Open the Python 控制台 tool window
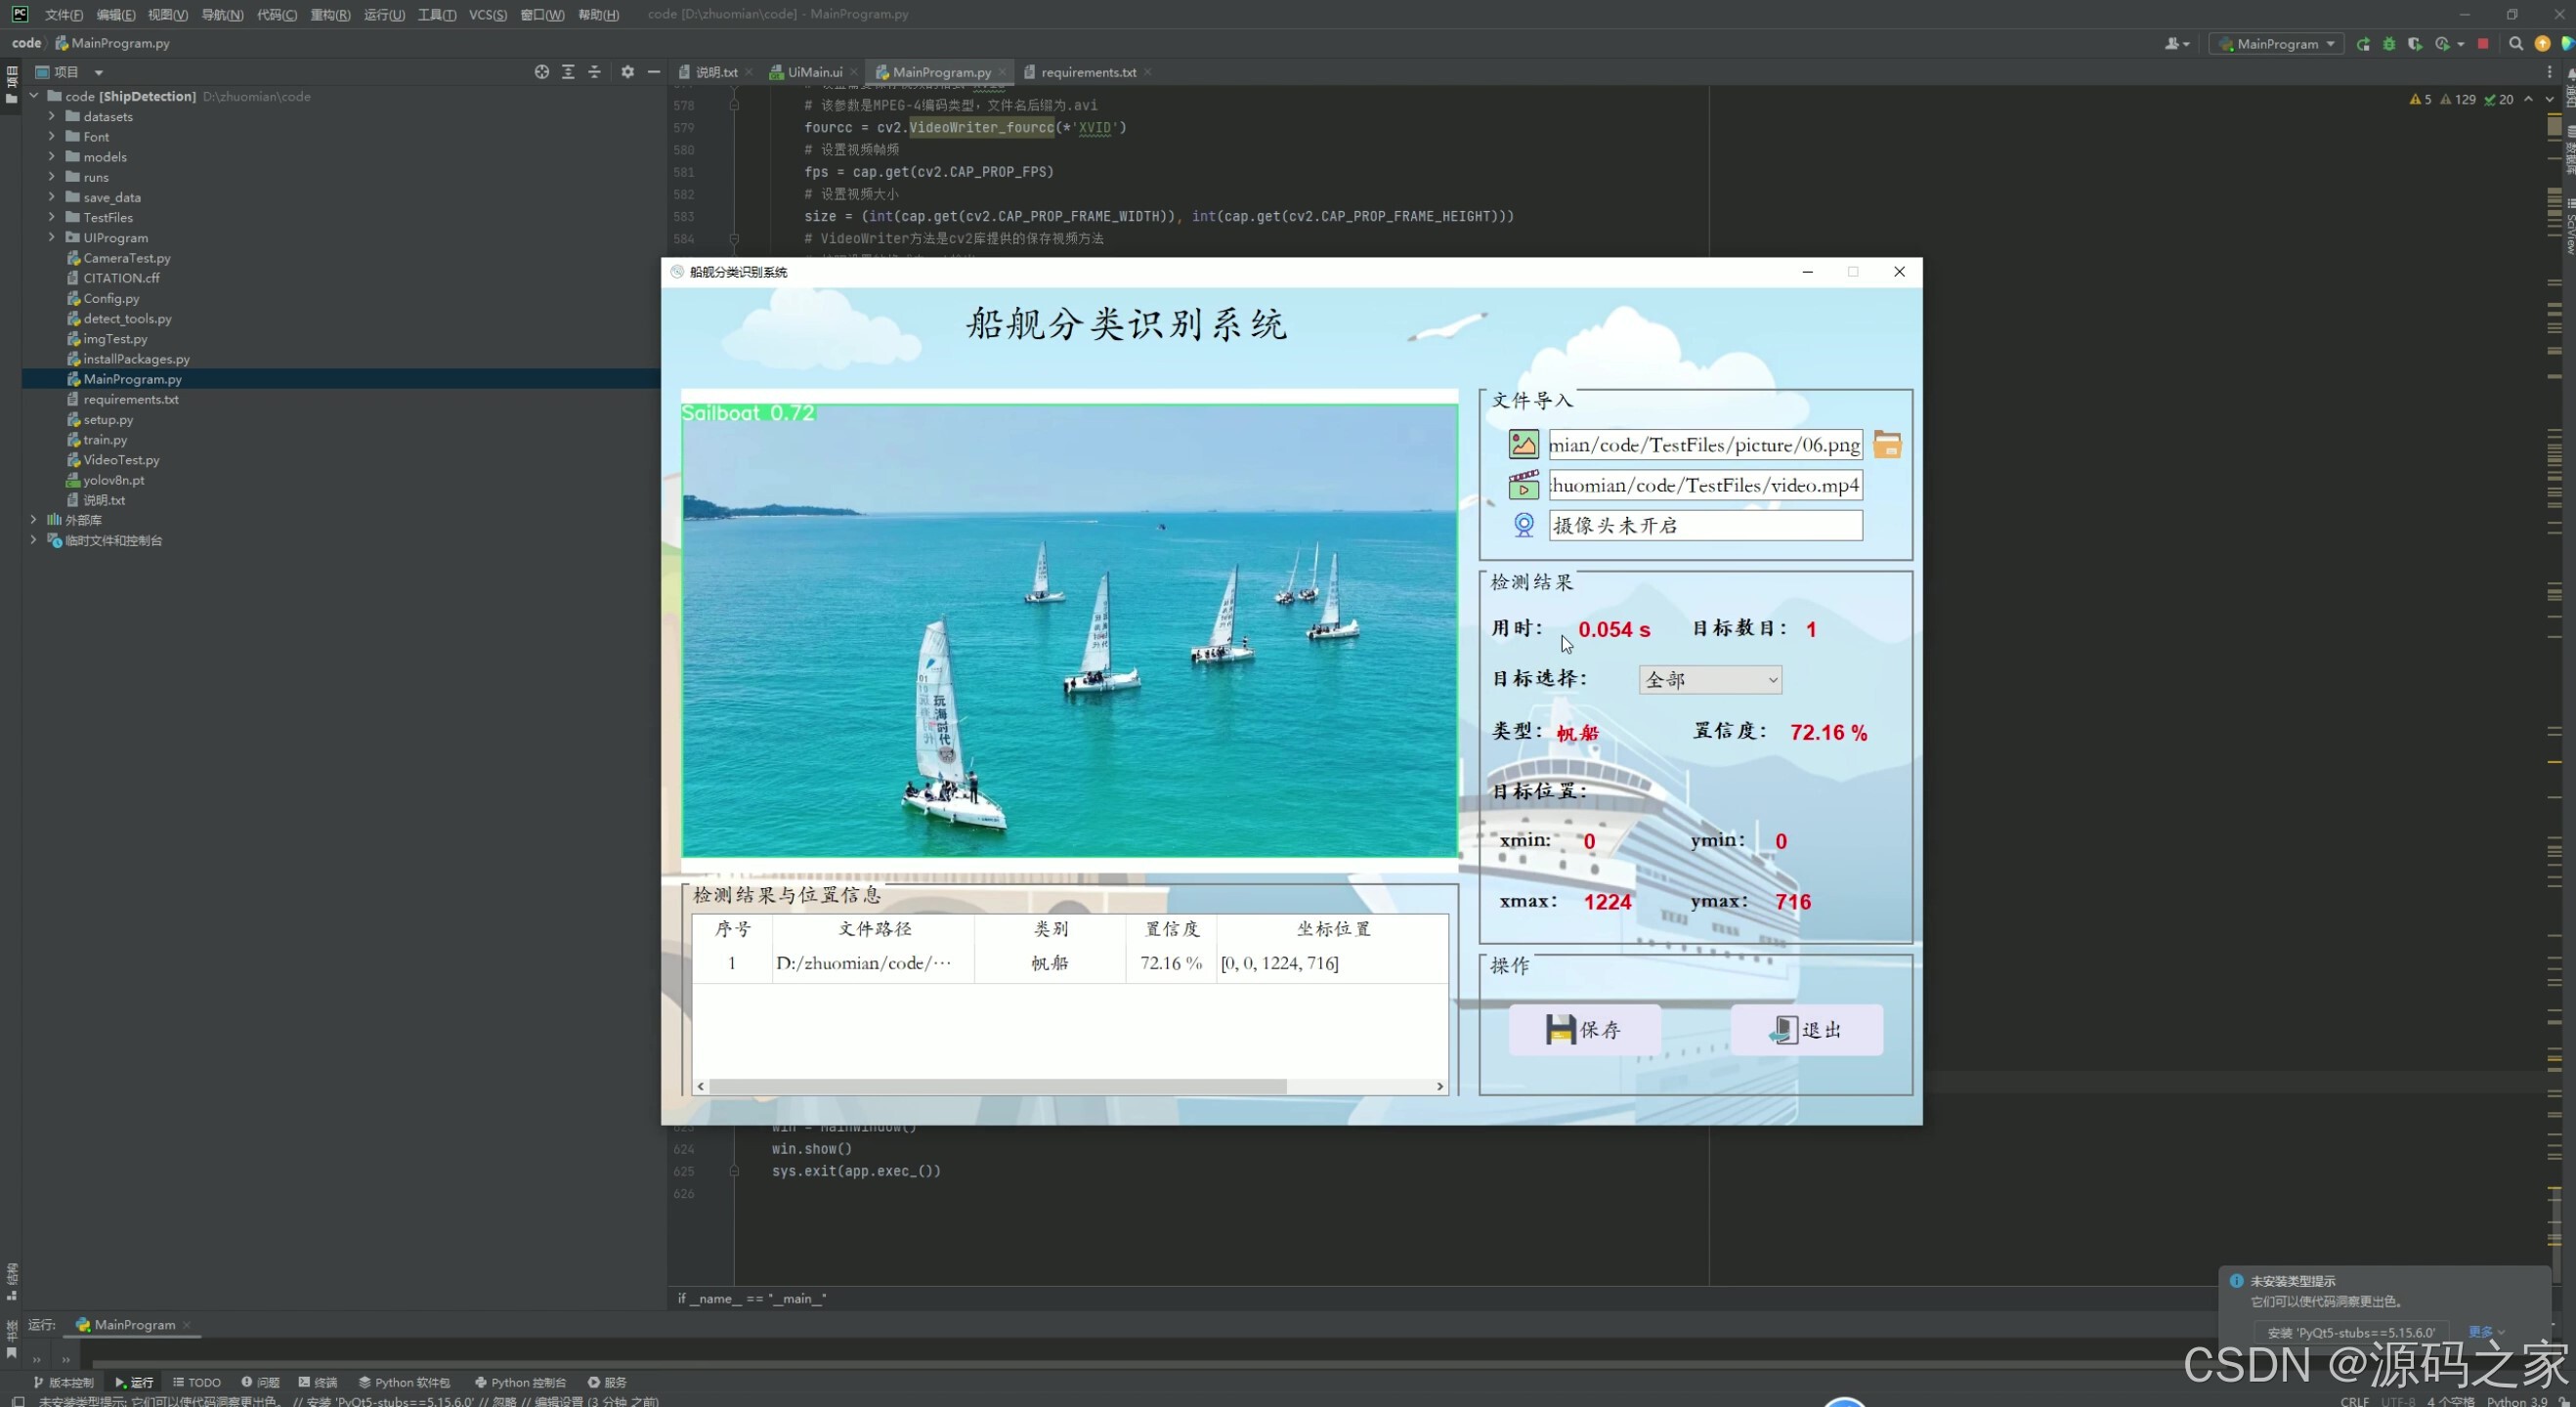This screenshot has width=2576, height=1407. coord(520,1382)
